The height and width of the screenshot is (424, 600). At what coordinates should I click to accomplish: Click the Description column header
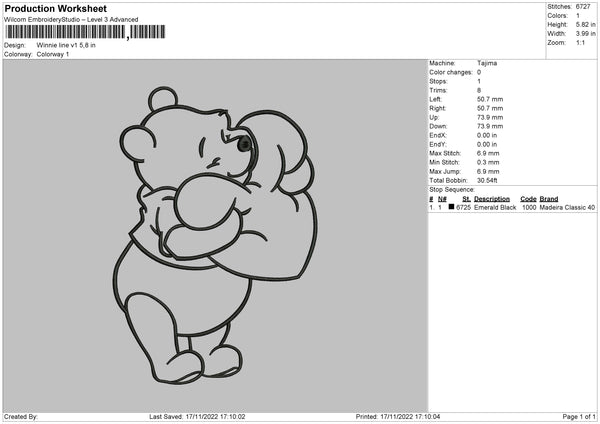(492, 199)
